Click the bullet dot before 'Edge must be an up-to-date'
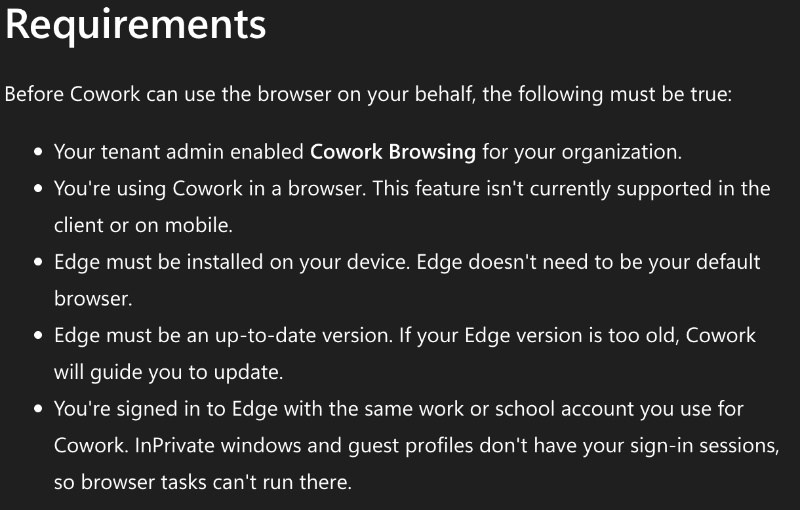The height and width of the screenshot is (510, 800). point(38,335)
